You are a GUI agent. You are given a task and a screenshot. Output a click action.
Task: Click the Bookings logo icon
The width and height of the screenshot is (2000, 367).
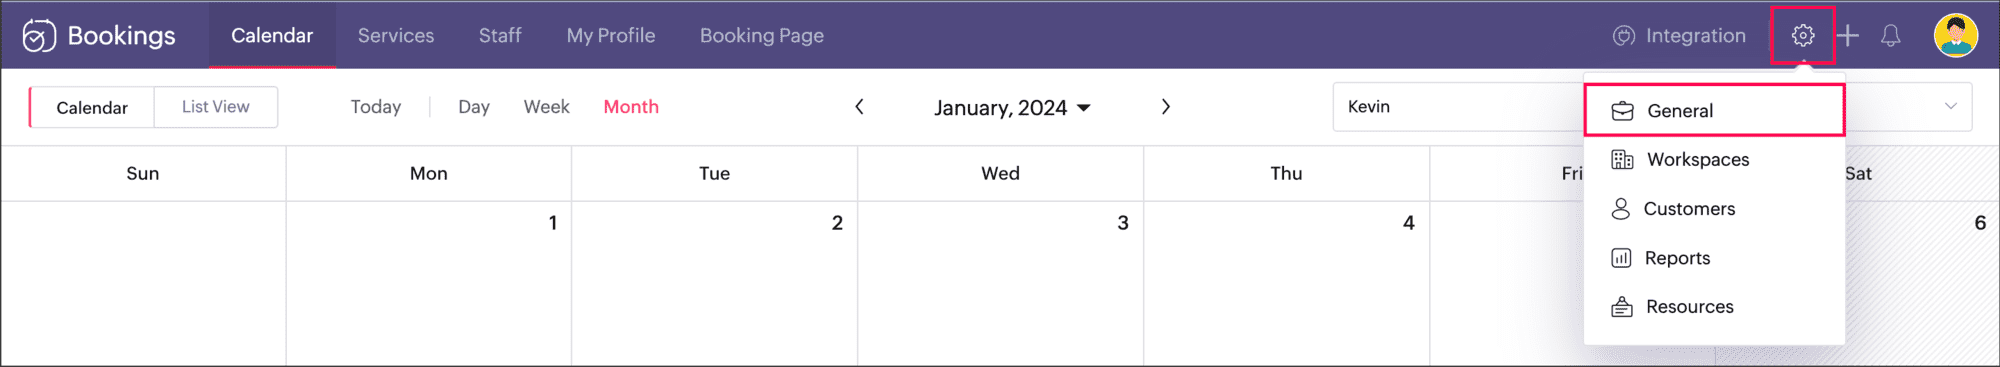(39, 36)
